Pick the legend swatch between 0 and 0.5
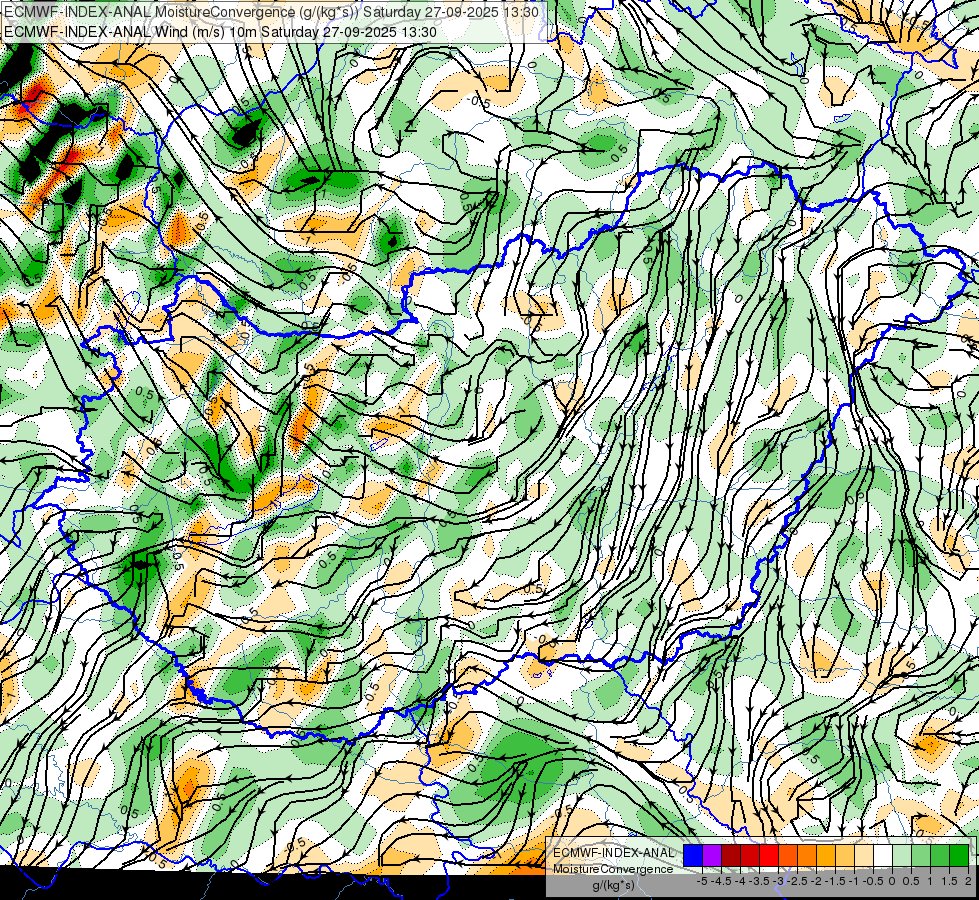This screenshot has height=900, width=979. pyautogui.click(x=902, y=856)
